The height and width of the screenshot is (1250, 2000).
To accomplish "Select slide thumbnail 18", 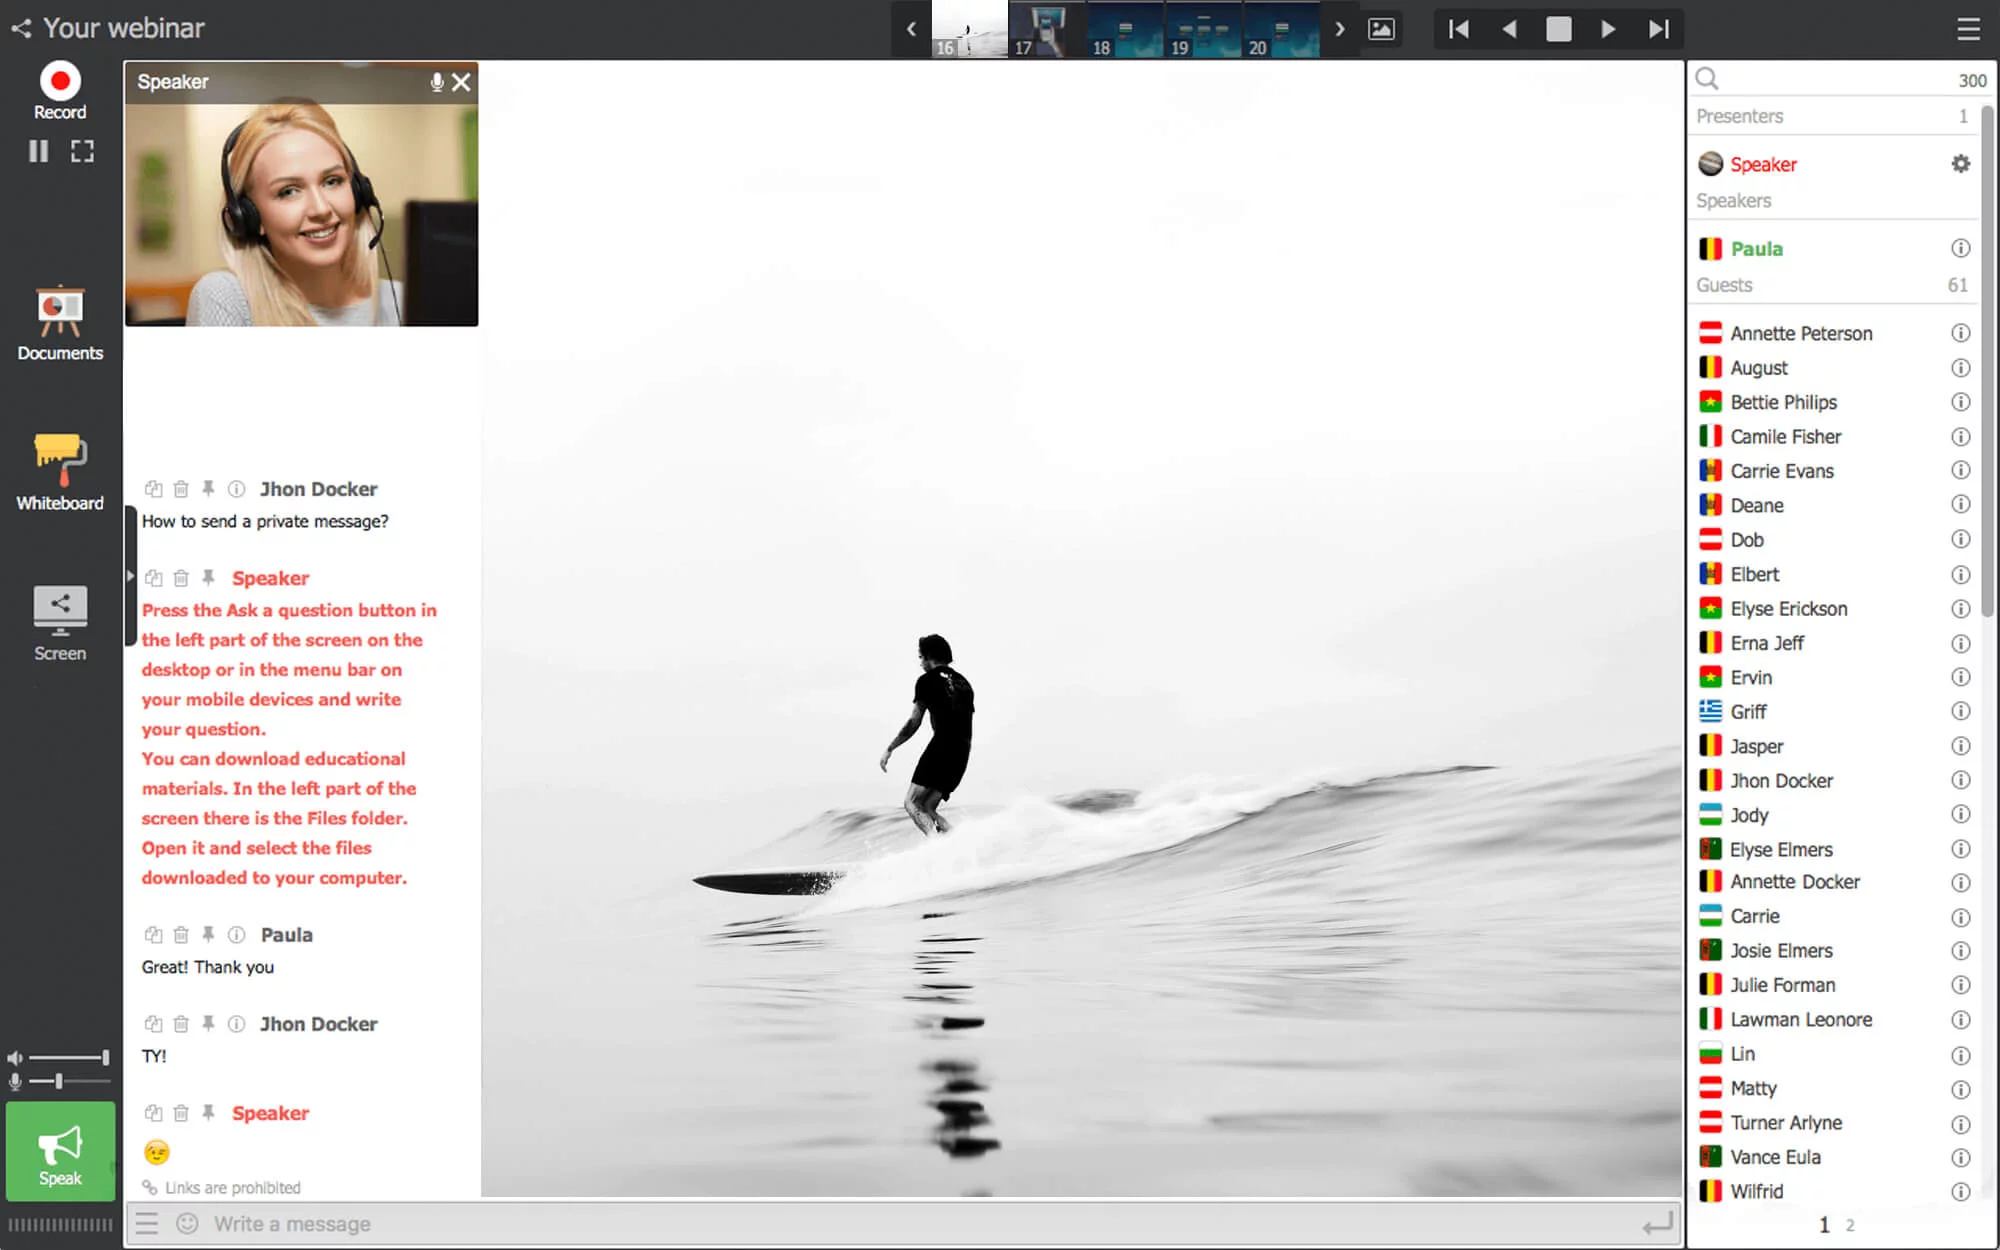I will (x=1125, y=29).
